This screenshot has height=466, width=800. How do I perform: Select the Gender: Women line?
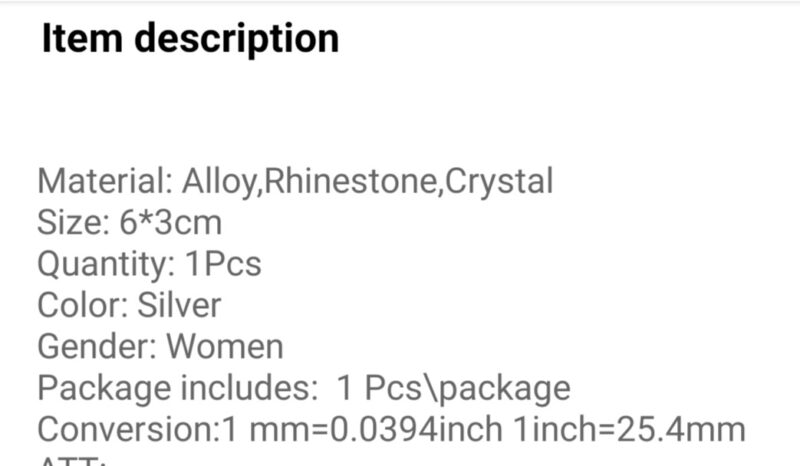(x=160, y=347)
